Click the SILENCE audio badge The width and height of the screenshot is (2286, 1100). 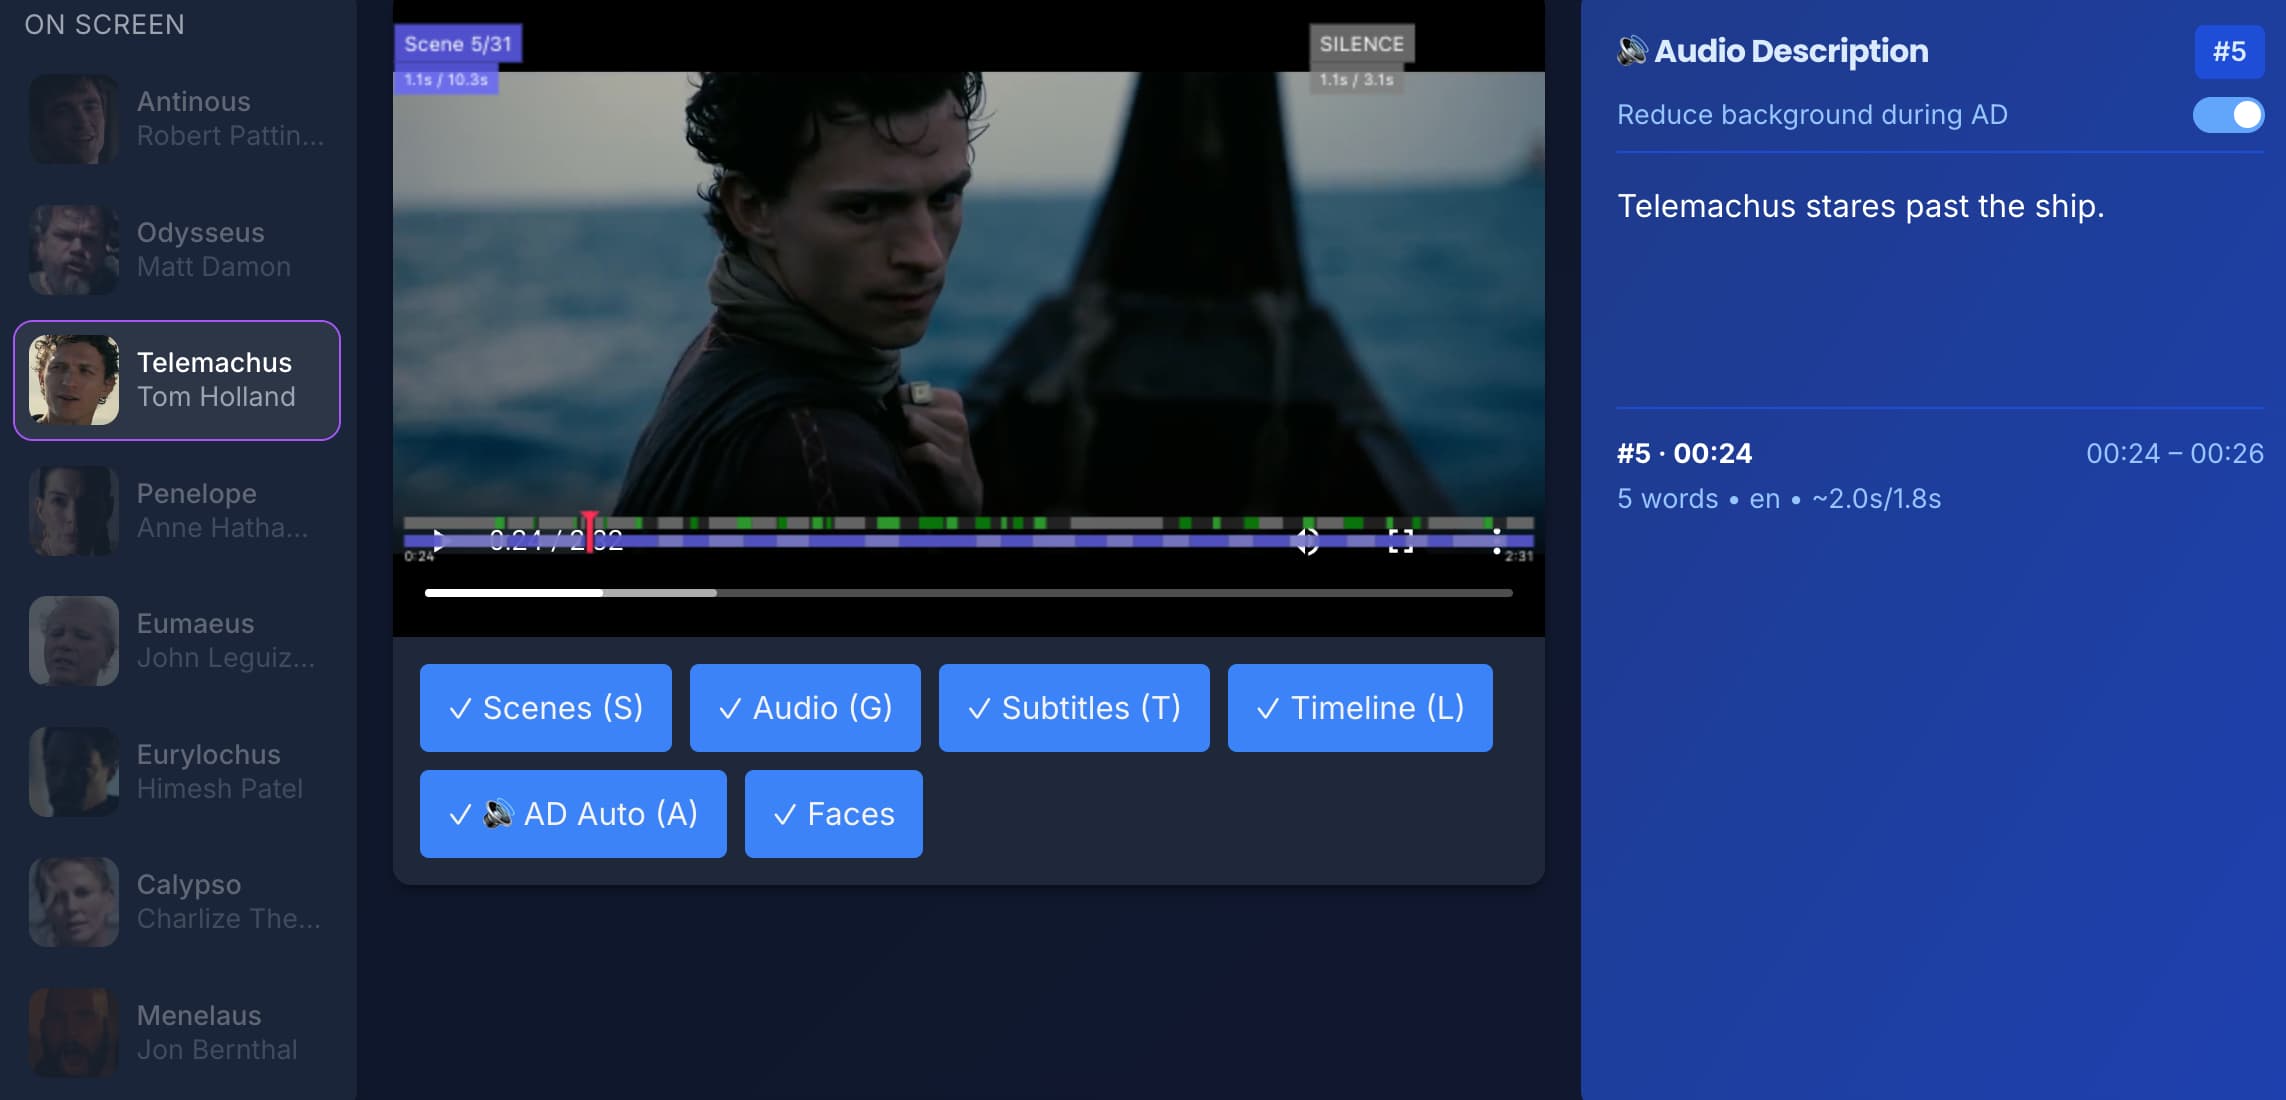coord(1362,44)
